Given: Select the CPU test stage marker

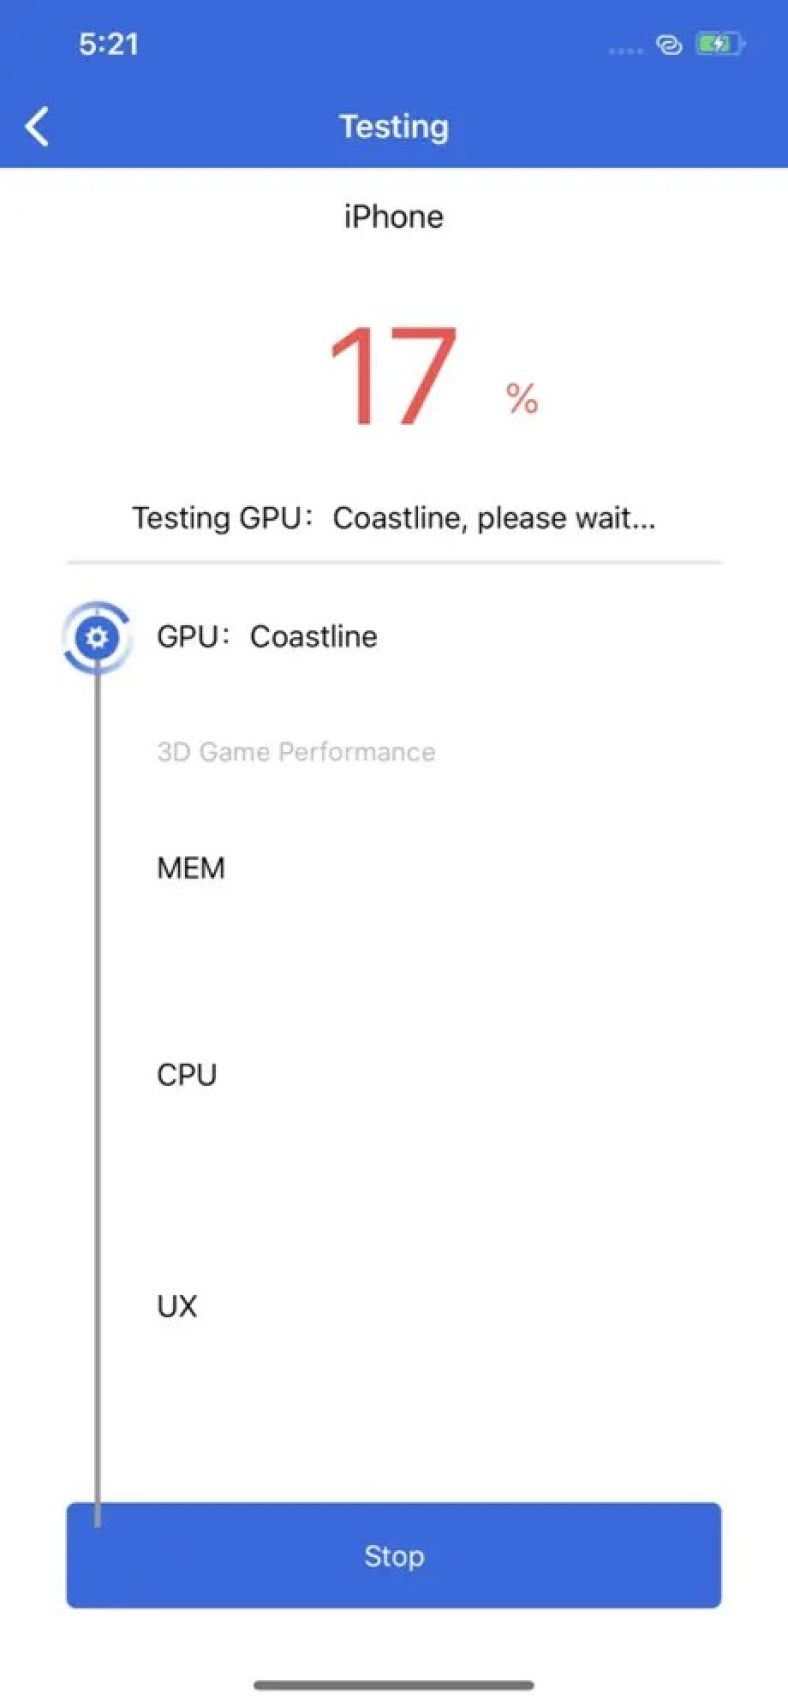Looking at the screenshot, I should (187, 1074).
